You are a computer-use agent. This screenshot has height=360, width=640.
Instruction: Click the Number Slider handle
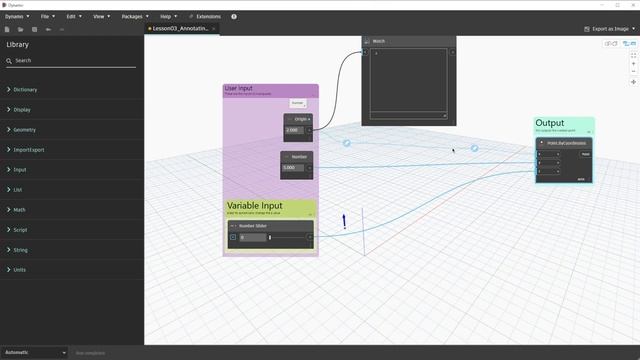pos(270,237)
